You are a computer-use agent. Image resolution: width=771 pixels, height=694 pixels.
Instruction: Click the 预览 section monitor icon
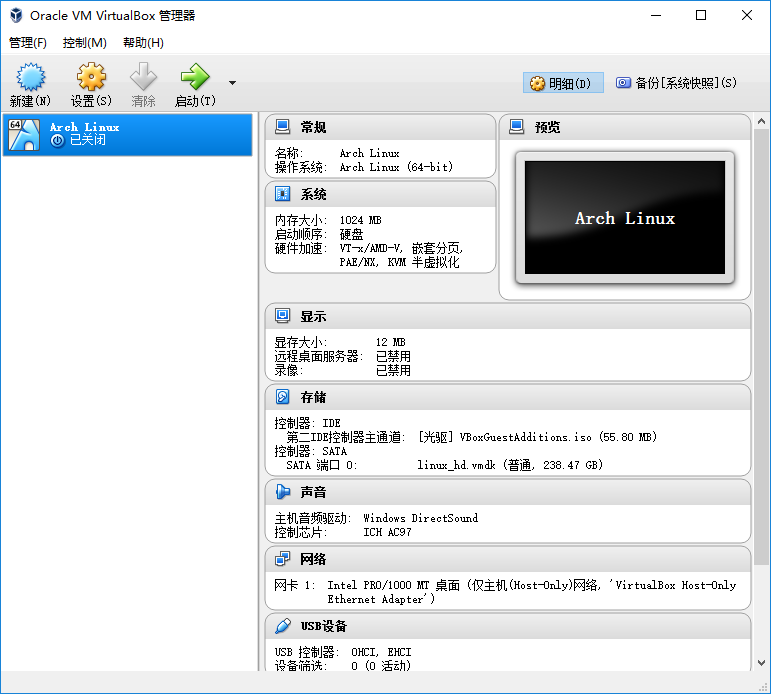click(517, 127)
